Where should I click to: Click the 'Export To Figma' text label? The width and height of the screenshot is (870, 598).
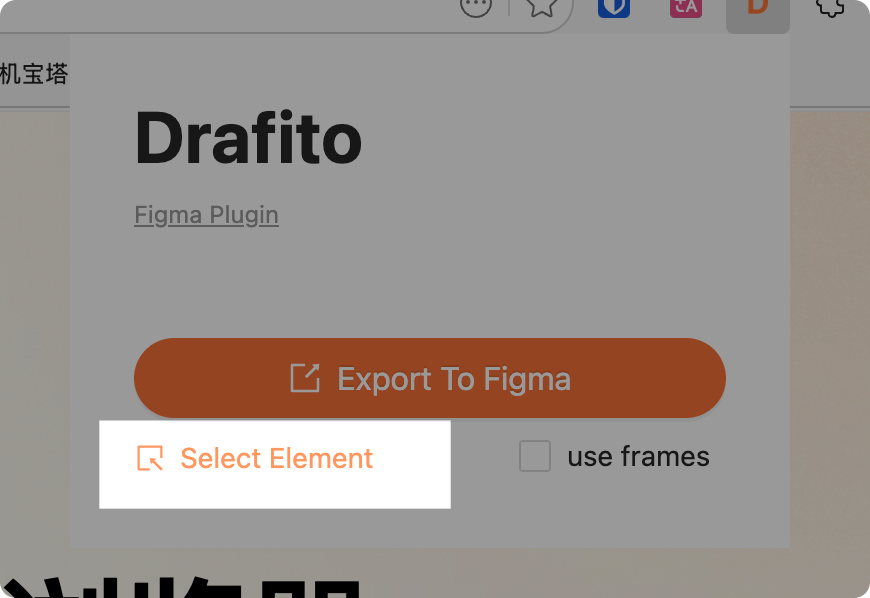pos(454,379)
